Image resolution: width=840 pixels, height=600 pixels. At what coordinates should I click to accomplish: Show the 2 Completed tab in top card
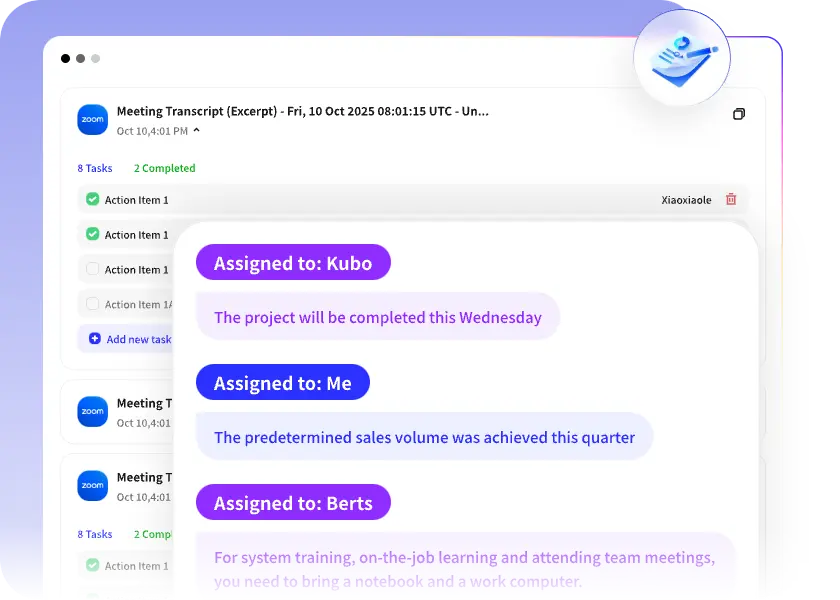164,168
